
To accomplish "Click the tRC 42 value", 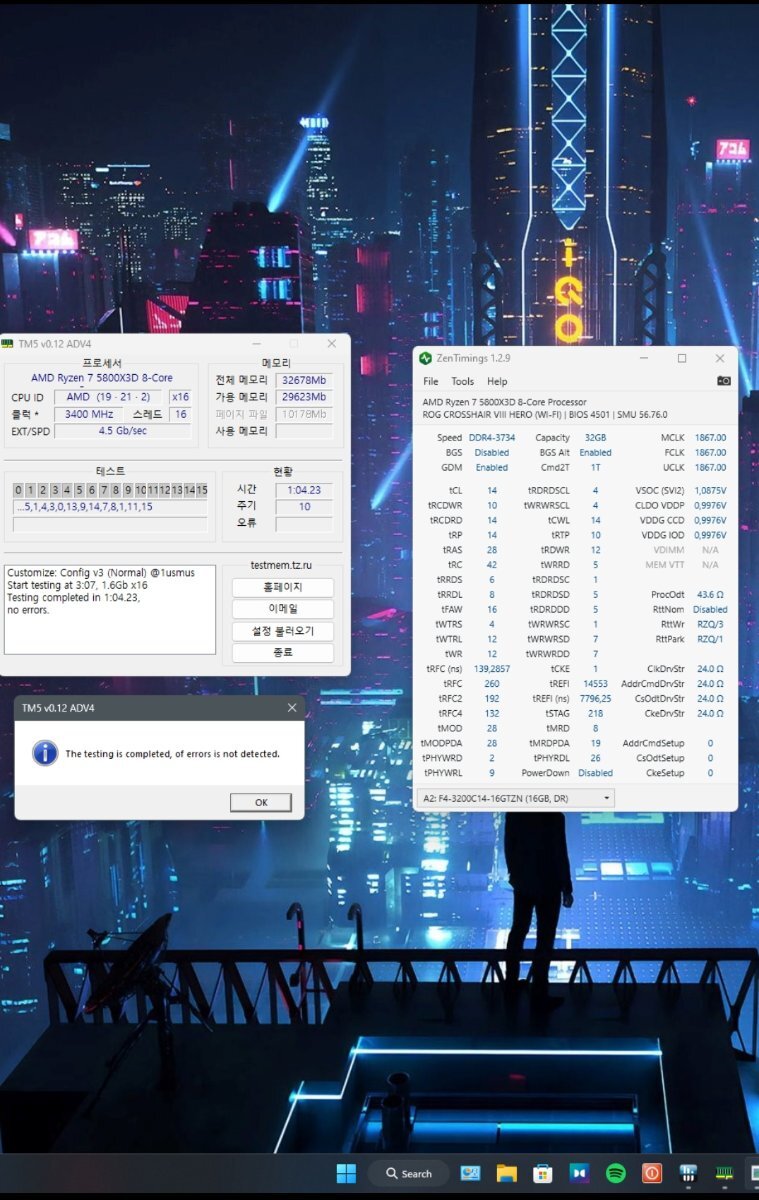I will [x=492, y=565].
